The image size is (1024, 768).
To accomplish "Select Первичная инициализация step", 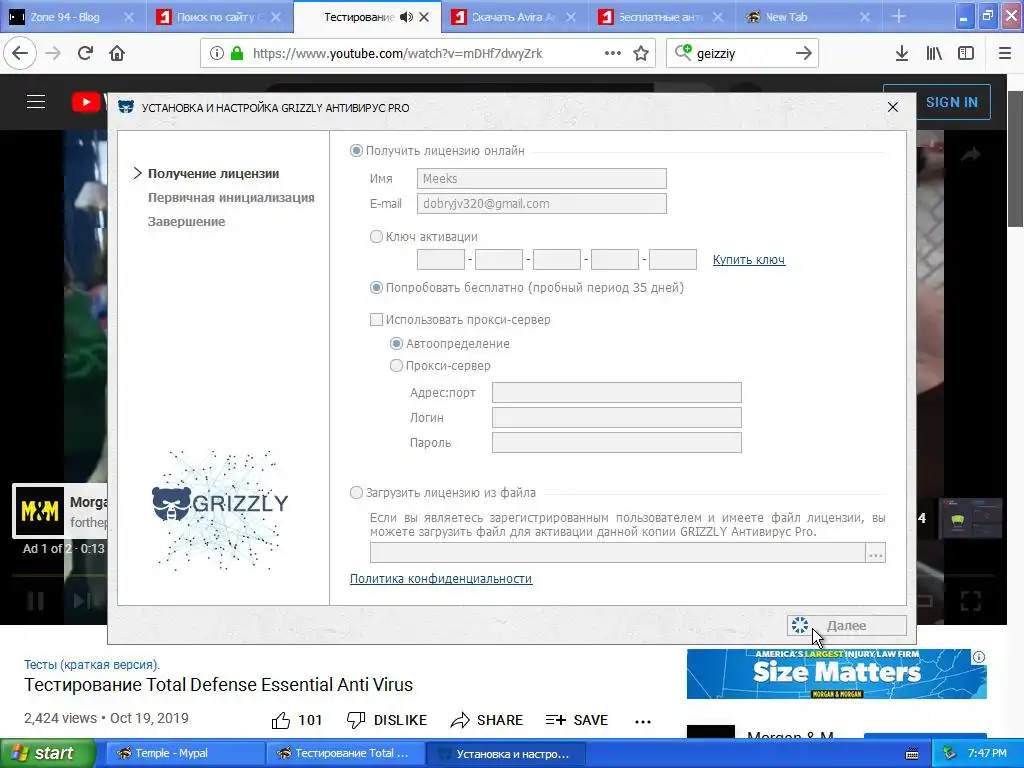I will (231, 198).
